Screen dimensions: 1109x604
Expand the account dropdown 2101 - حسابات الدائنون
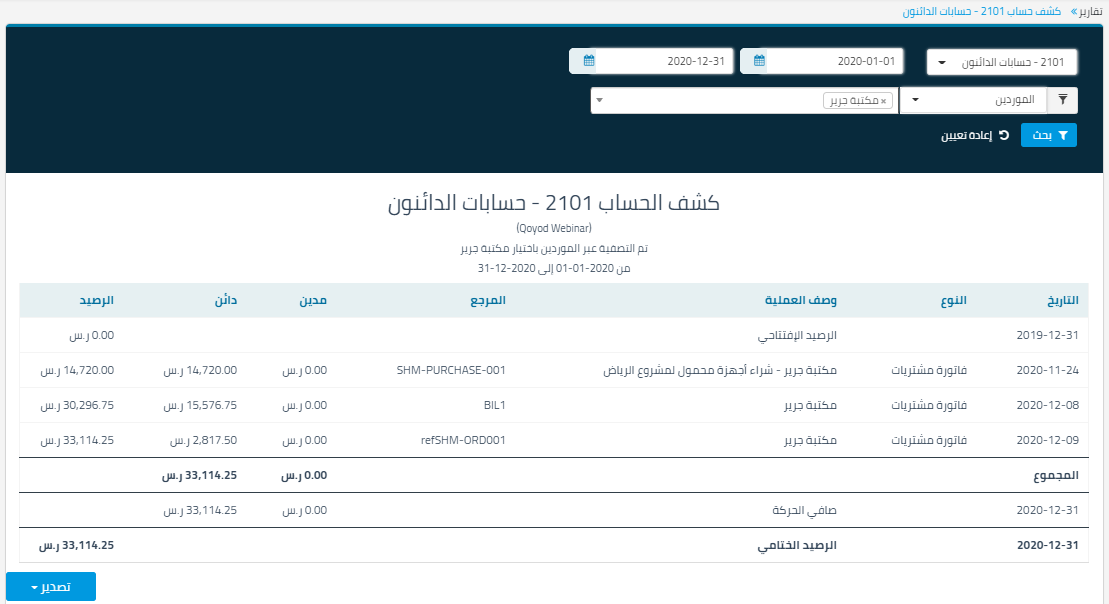click(x=1002, y=62)
